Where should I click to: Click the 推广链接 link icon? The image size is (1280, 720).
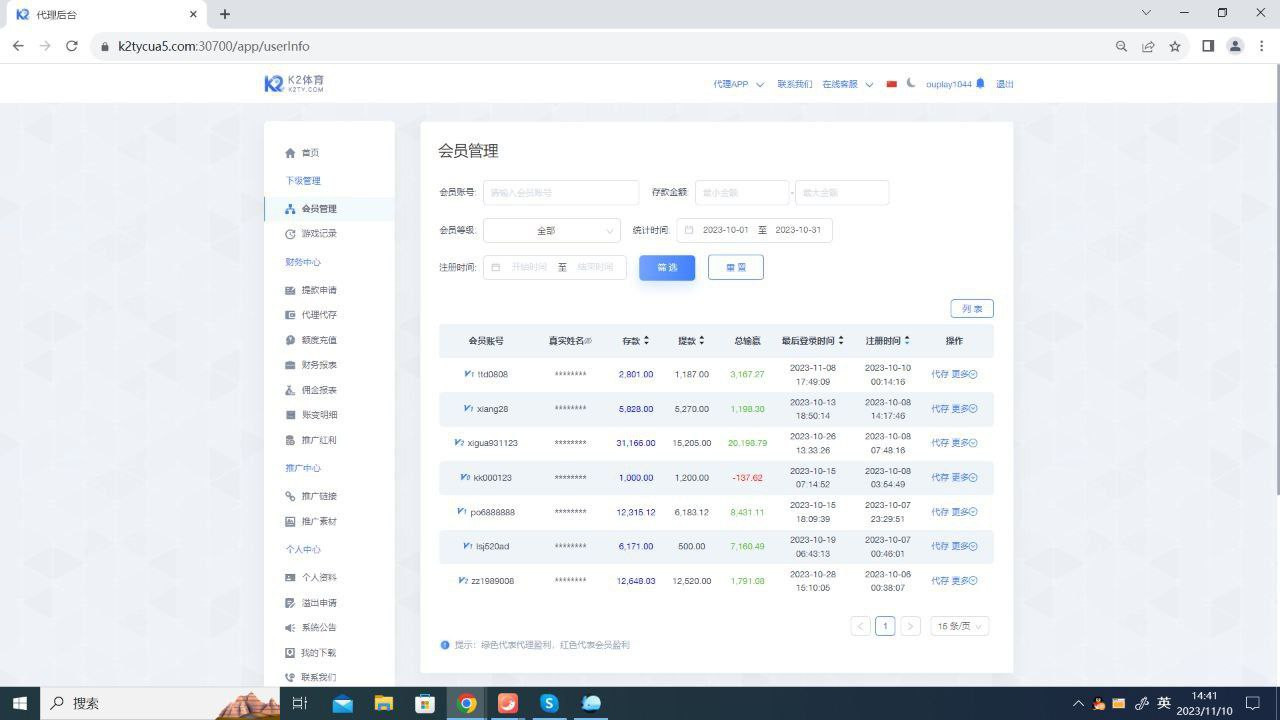tap(290, 496)
